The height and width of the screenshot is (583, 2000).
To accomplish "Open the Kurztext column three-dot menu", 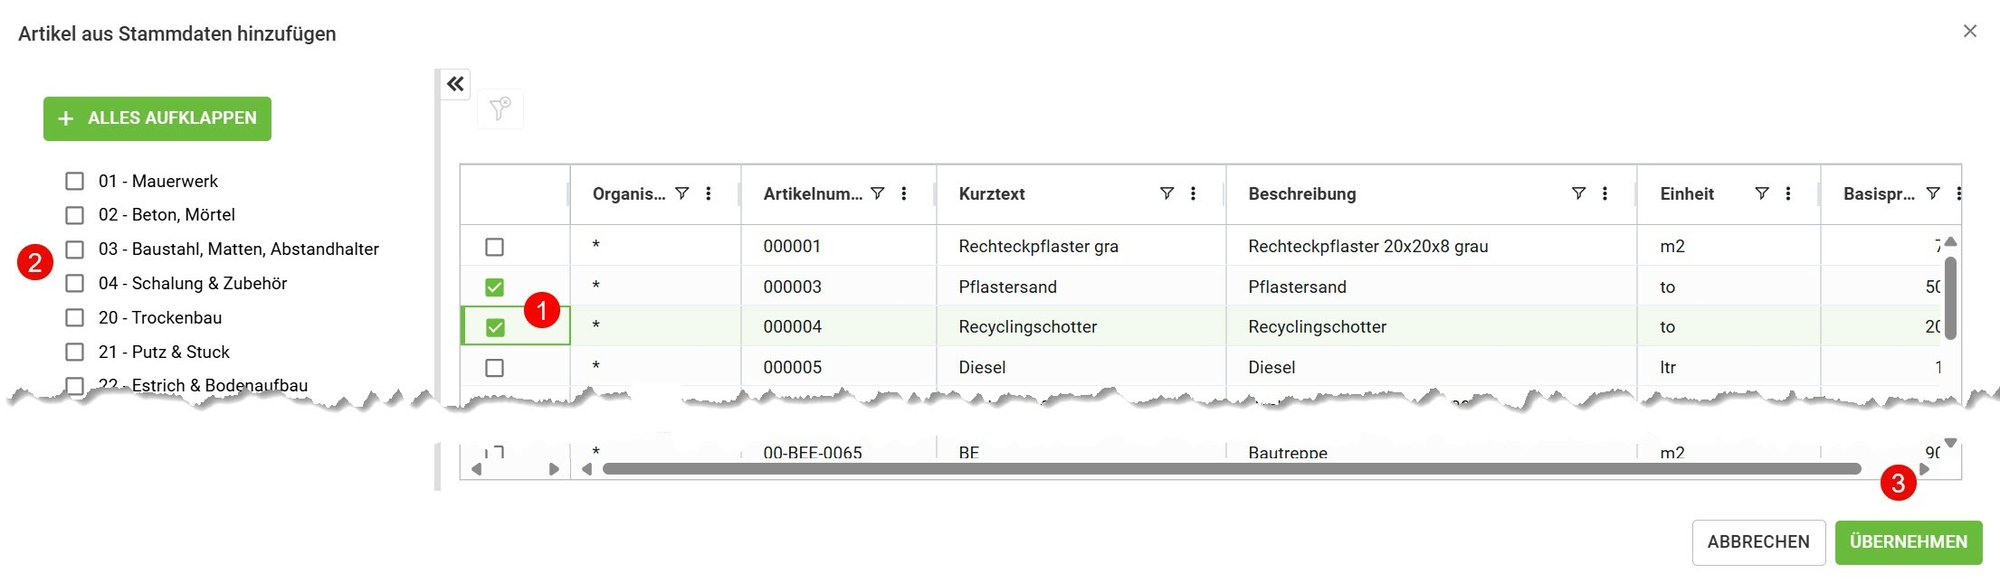I will 1192,194.
